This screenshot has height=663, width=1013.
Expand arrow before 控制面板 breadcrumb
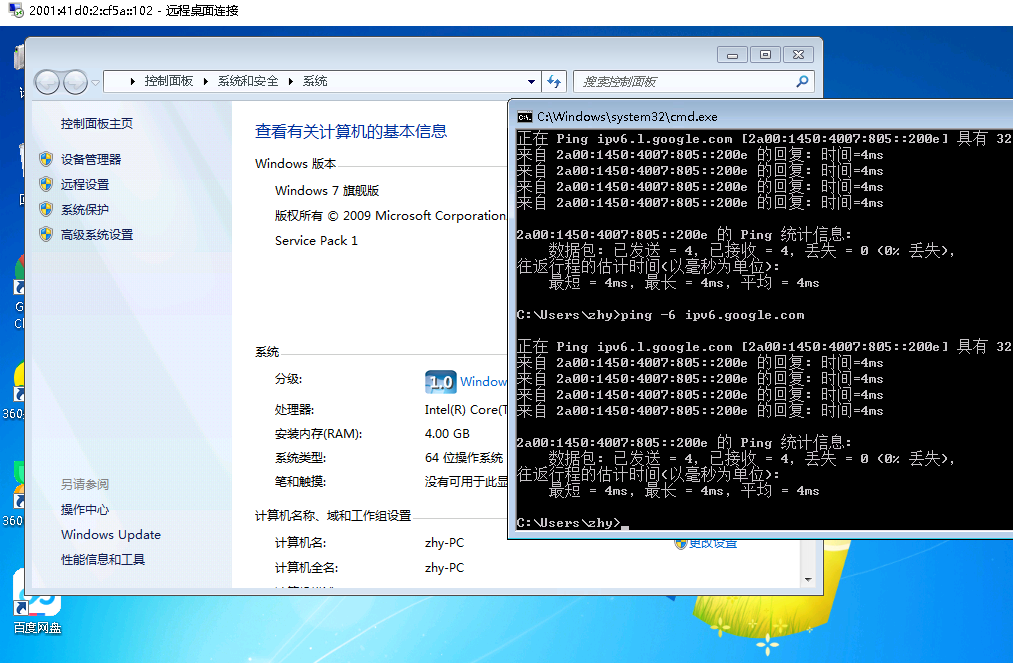tap(132, 81)
